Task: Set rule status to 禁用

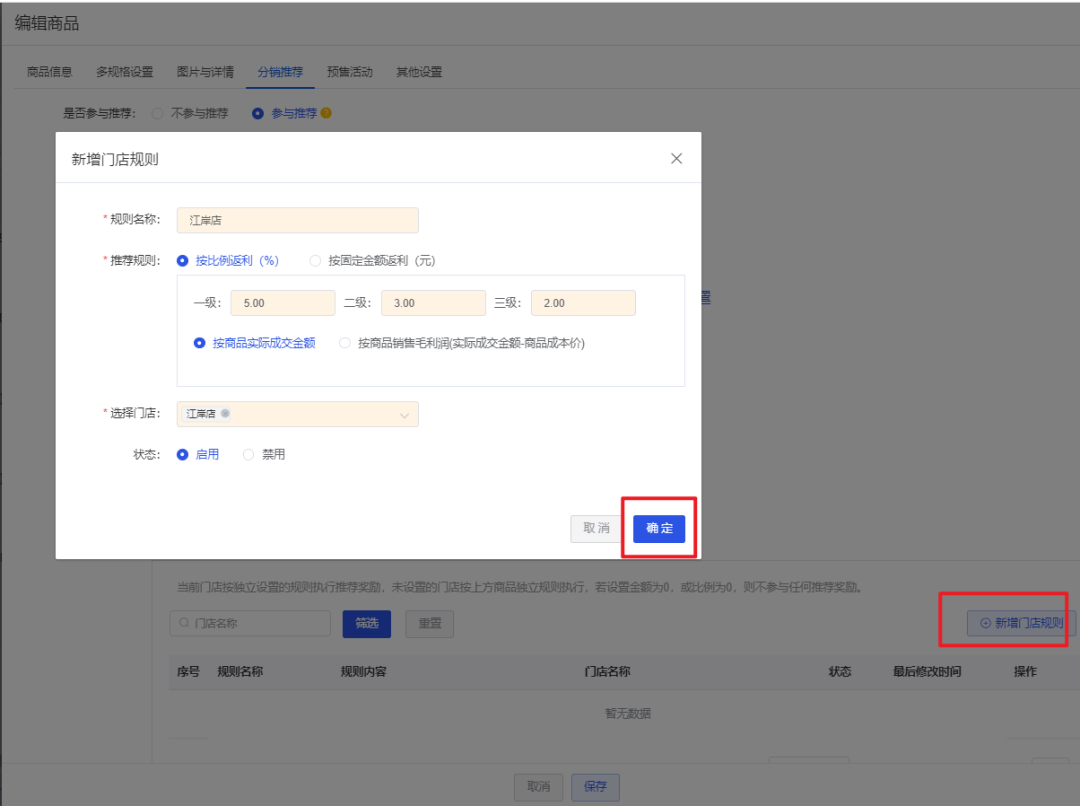Action: click(248, 454)
